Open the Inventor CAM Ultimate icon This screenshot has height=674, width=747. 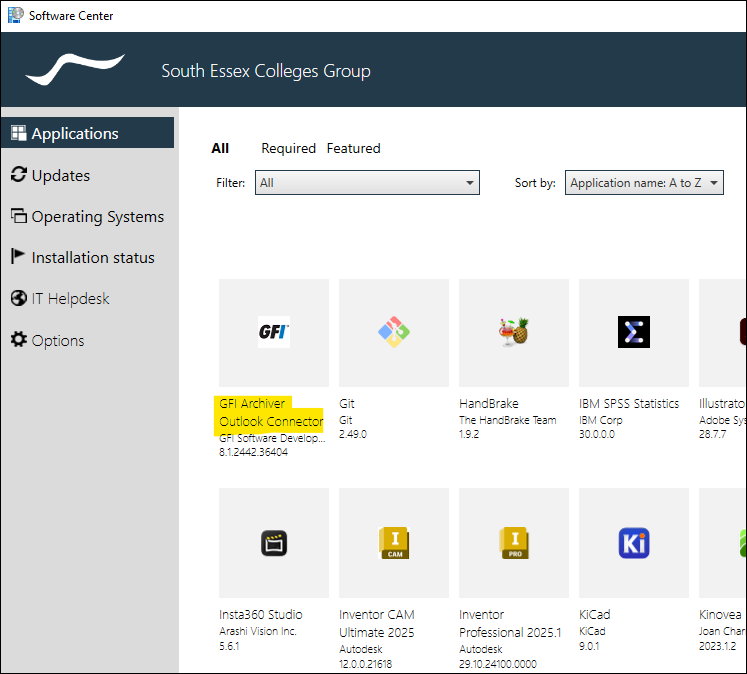coord(394,543)
